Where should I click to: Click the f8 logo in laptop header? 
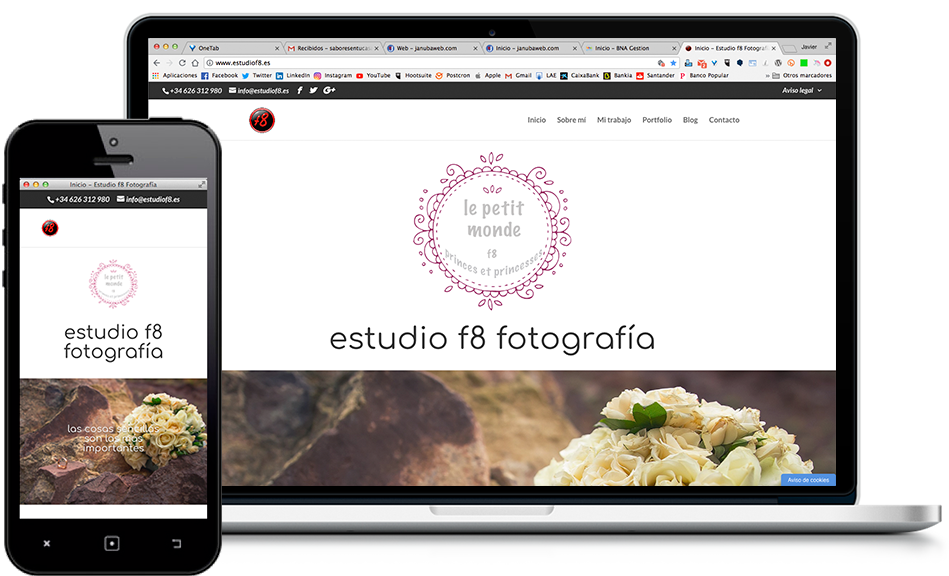click(261, 121)
